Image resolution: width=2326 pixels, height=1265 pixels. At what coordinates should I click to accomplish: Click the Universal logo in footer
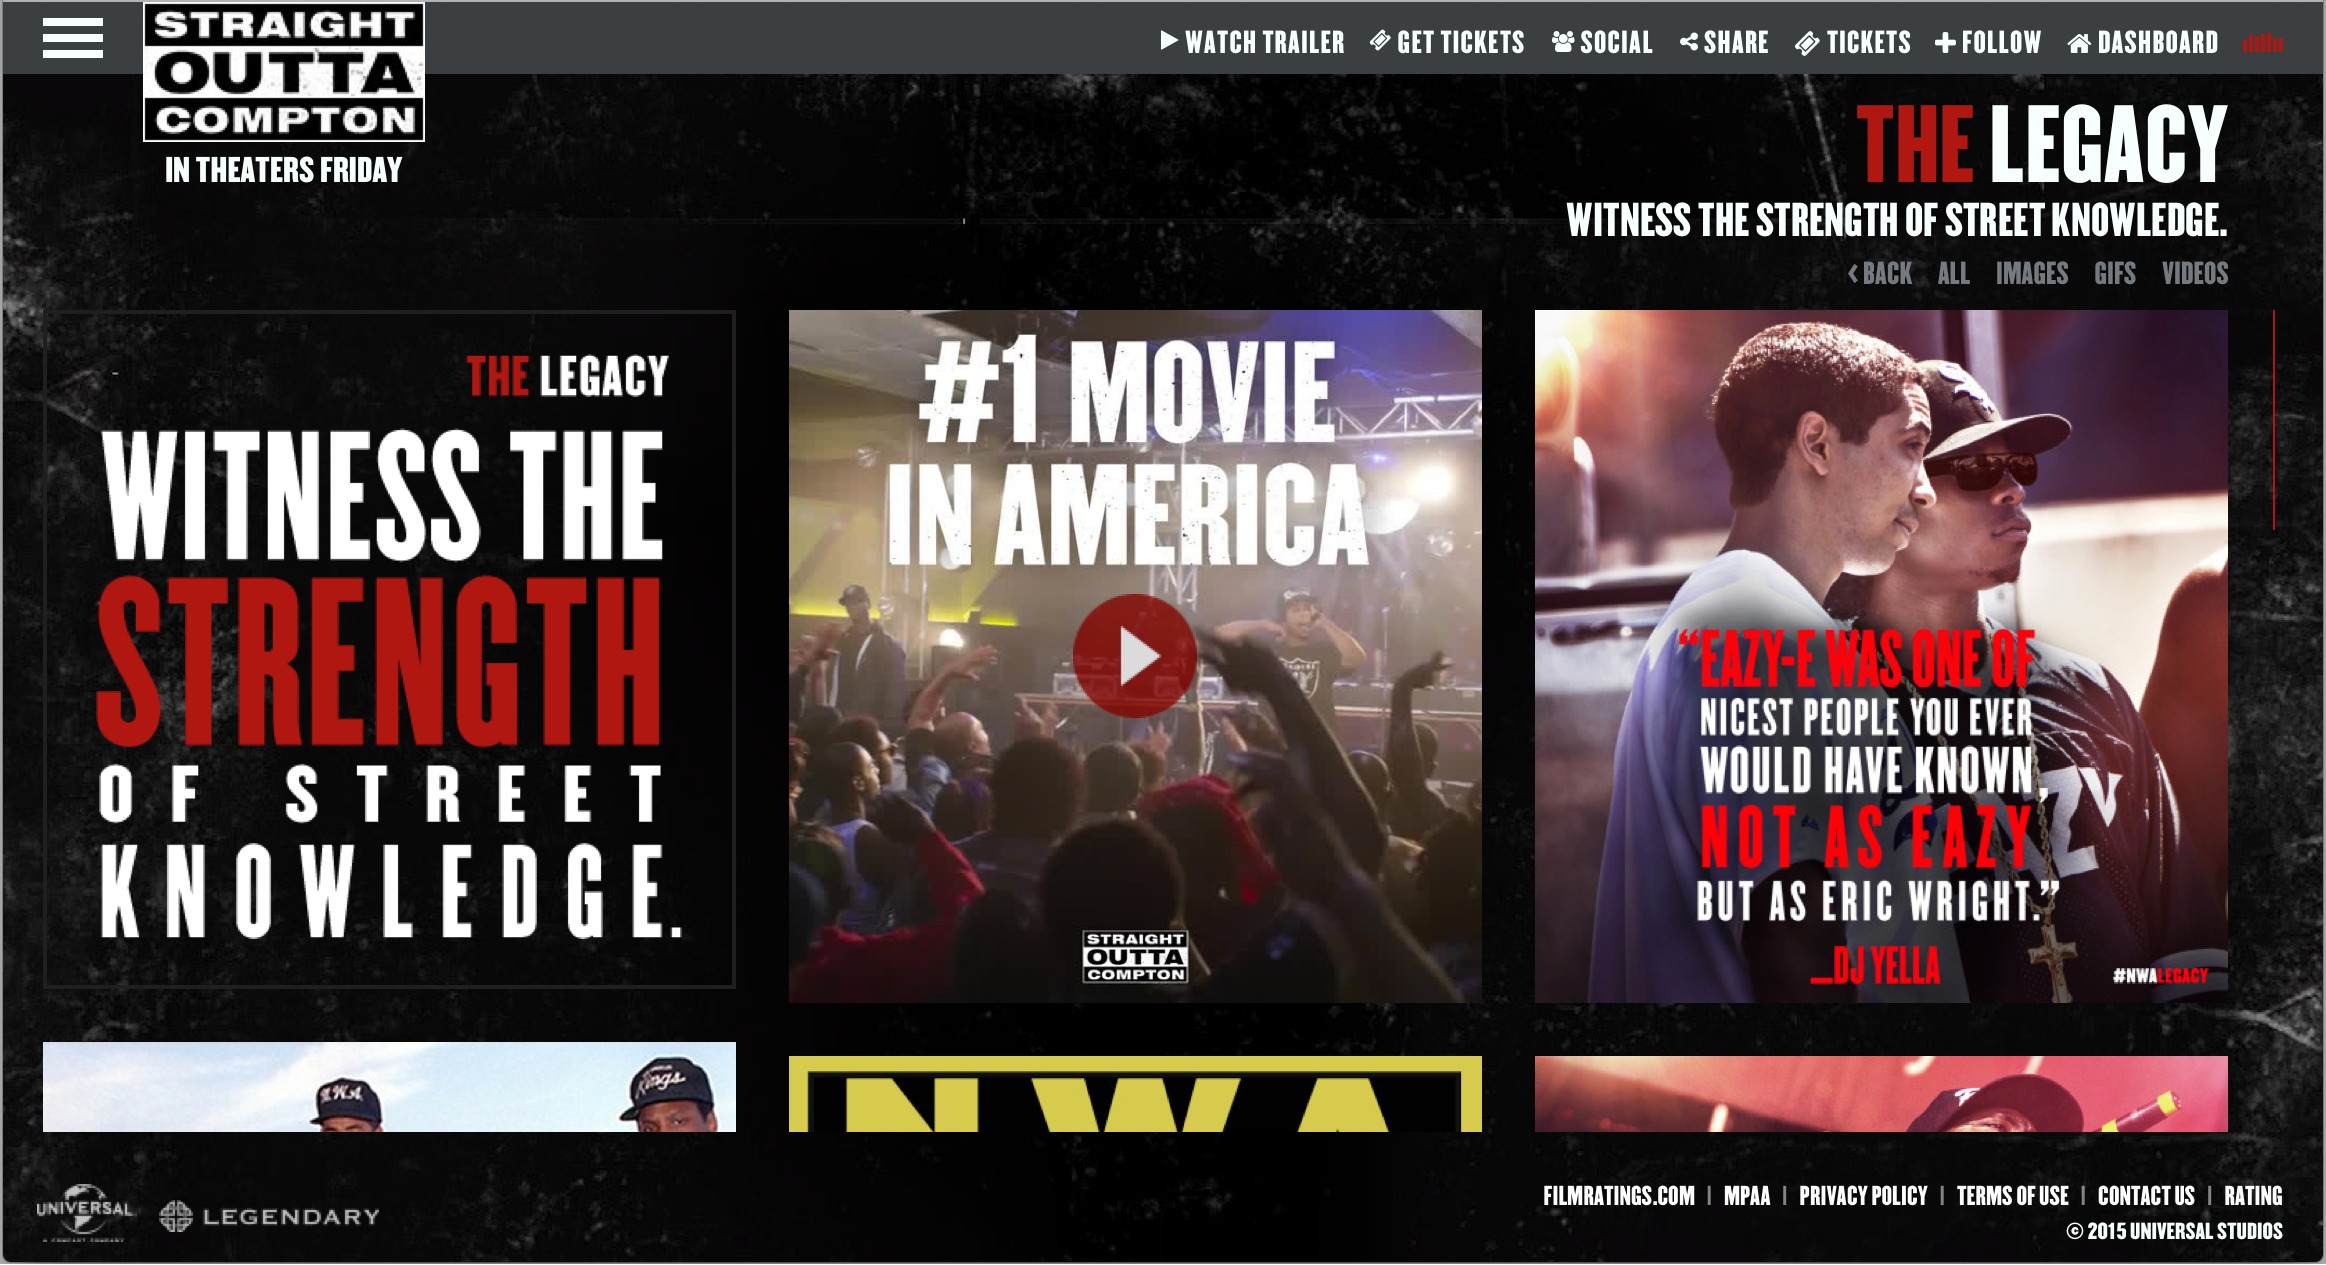(84, 1213)
